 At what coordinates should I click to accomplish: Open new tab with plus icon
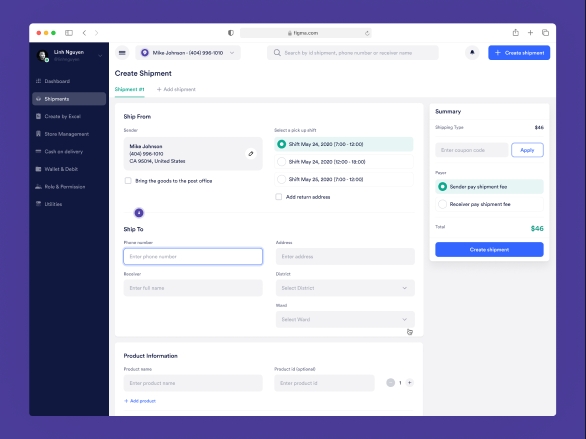pos(530,33)
